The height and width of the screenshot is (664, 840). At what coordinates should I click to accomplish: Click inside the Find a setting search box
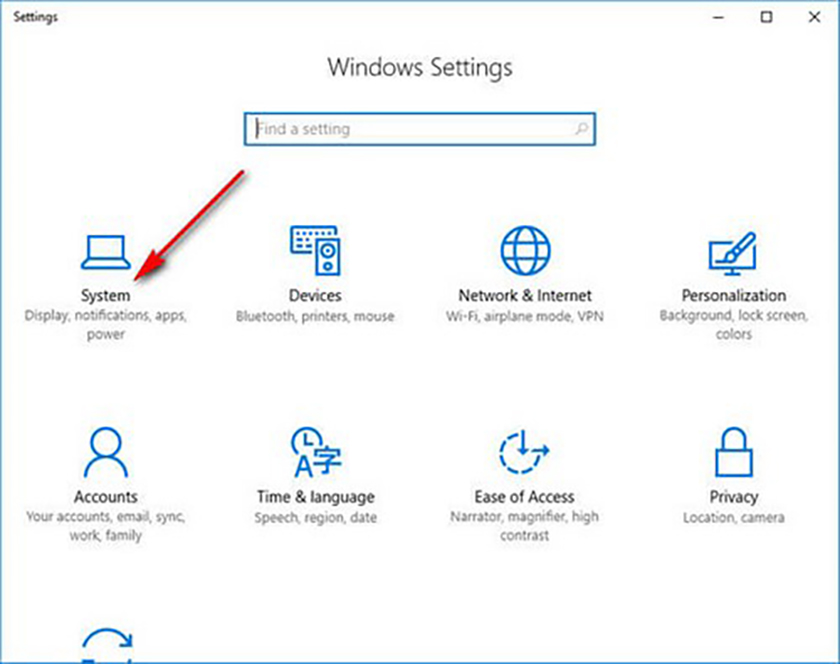point(400,129)
